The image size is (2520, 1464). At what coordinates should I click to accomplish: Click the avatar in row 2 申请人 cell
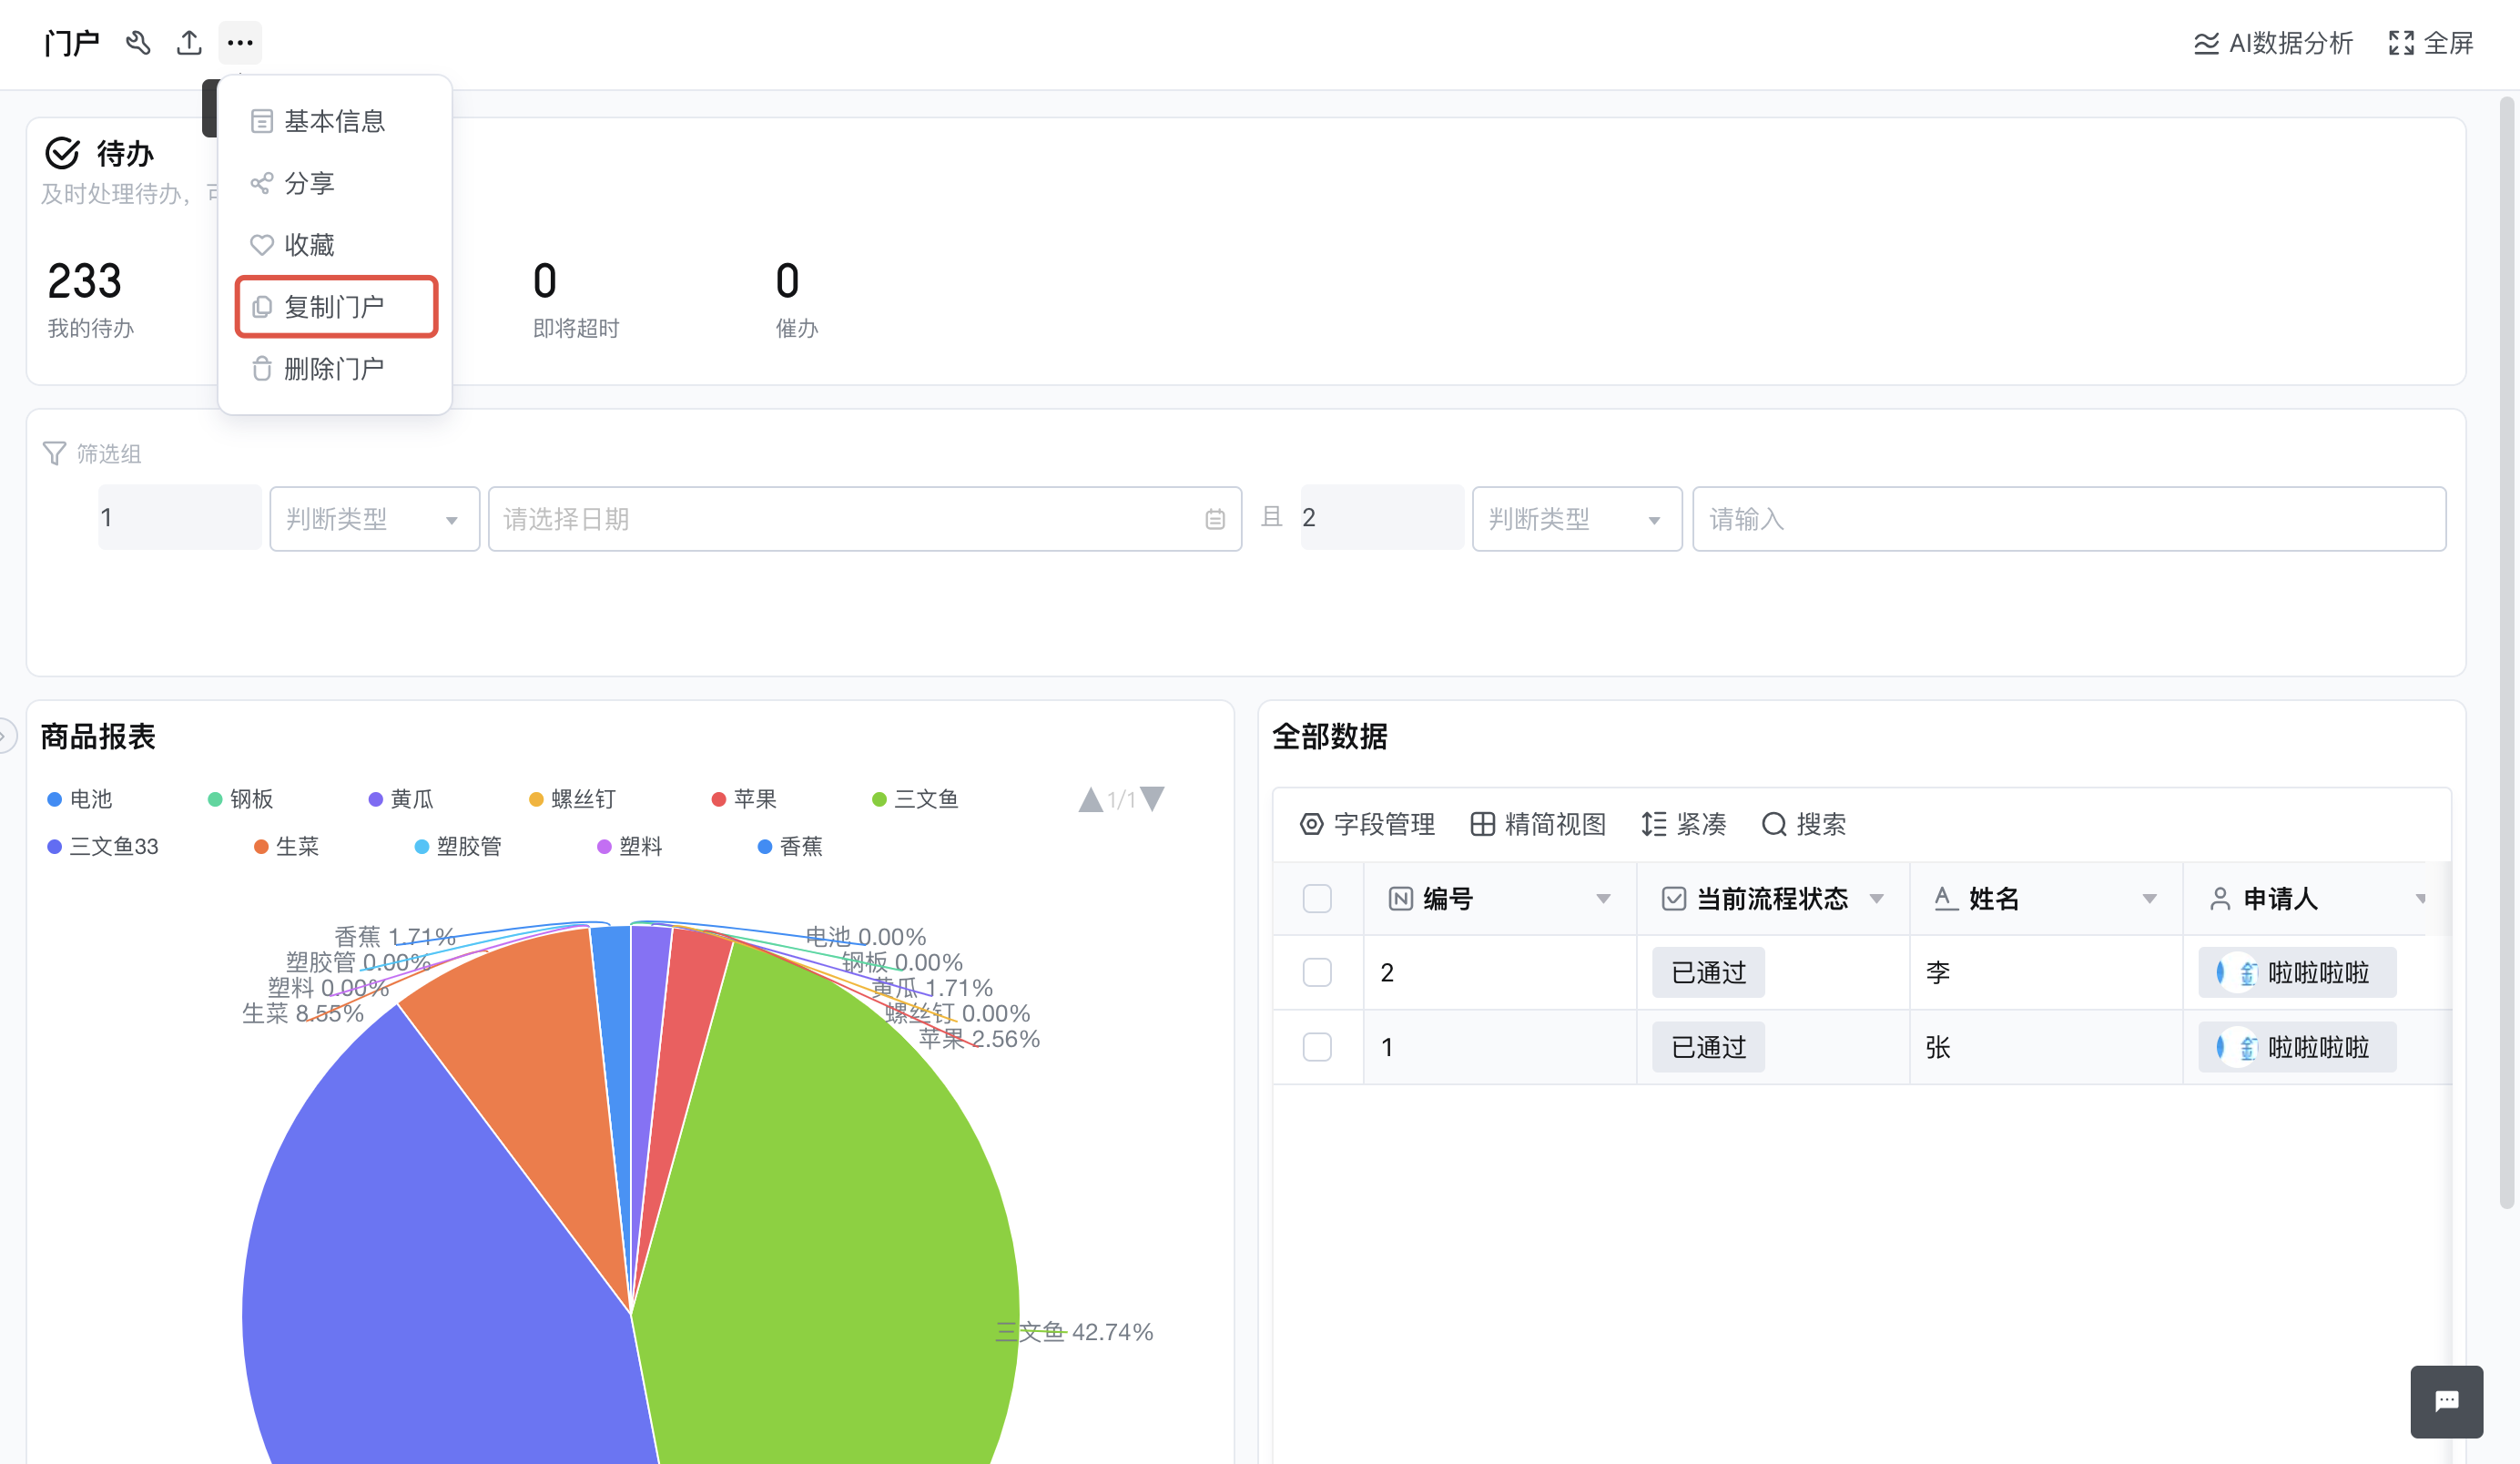point(2236,972)
